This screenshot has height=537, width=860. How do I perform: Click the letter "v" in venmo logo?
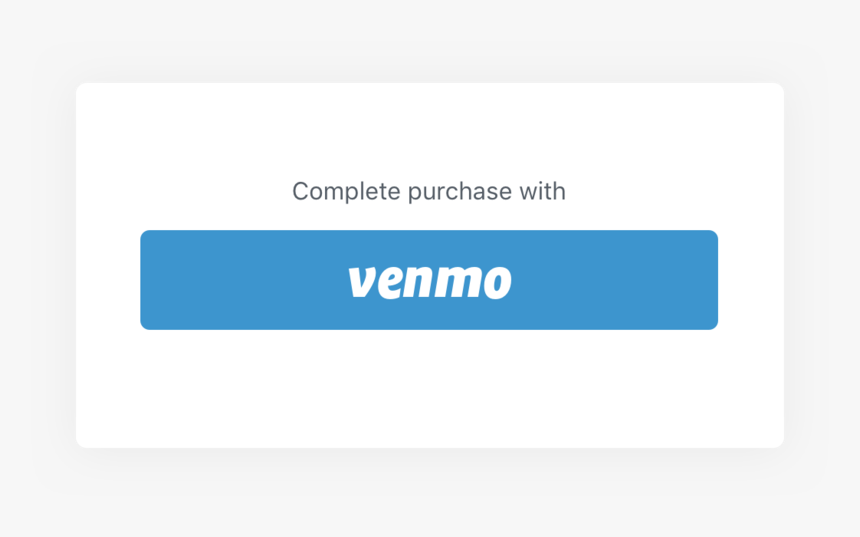click(x=363, y=282)
